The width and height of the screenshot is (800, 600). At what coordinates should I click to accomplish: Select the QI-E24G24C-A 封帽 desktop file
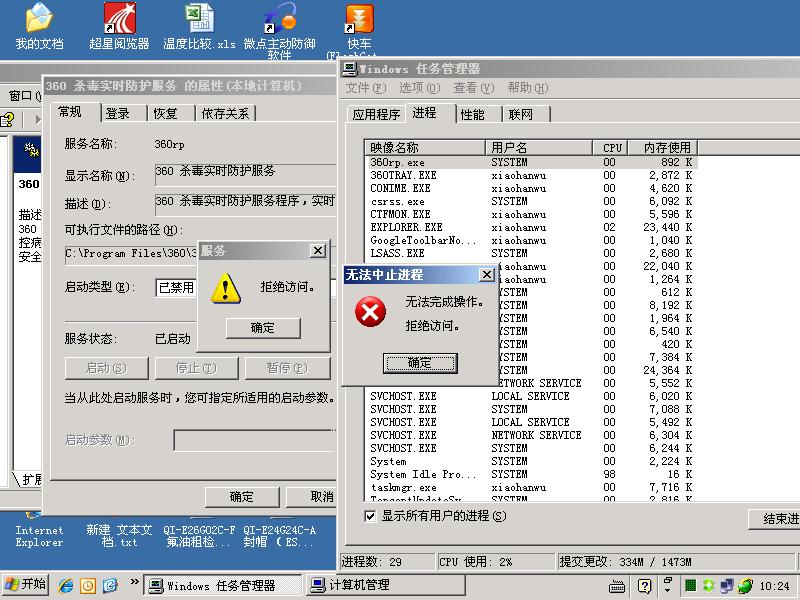click(279, 536)
